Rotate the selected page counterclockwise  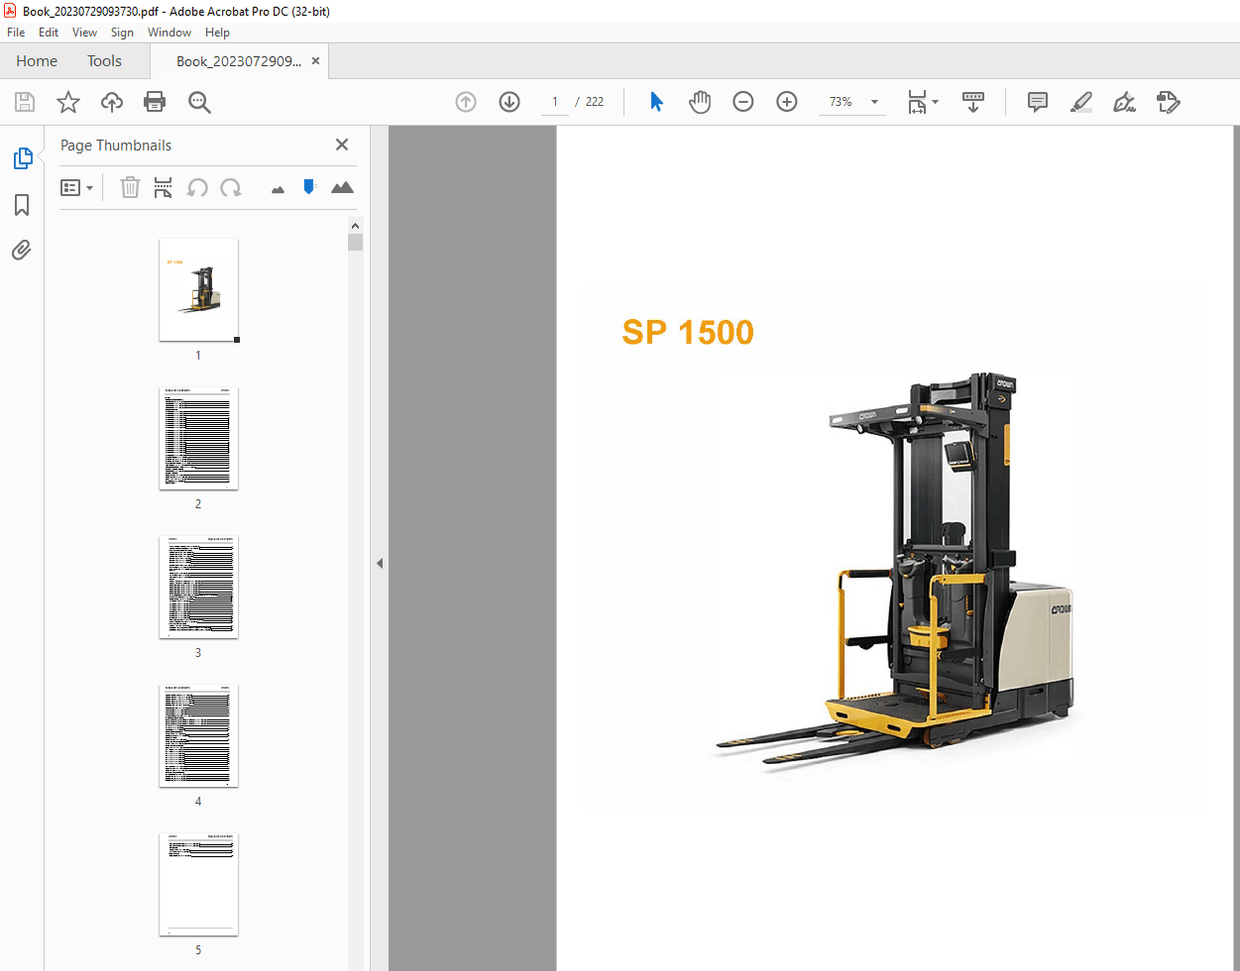click(197, 187)
